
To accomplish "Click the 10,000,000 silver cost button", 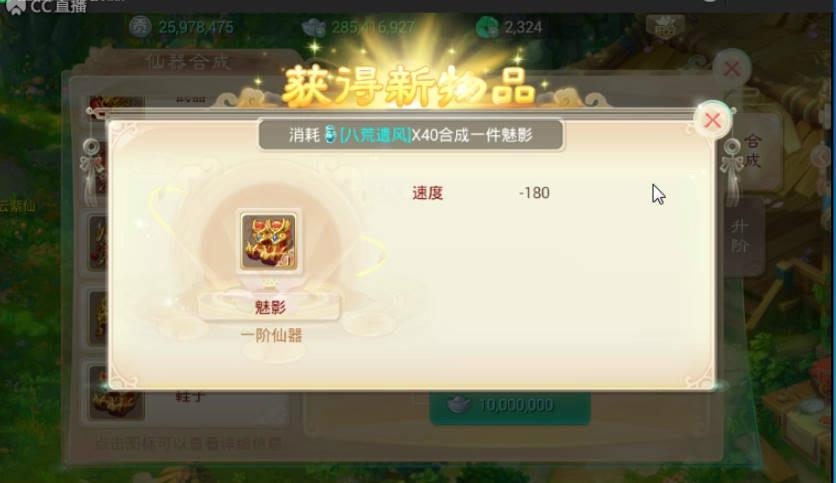I will coord(510,406).
